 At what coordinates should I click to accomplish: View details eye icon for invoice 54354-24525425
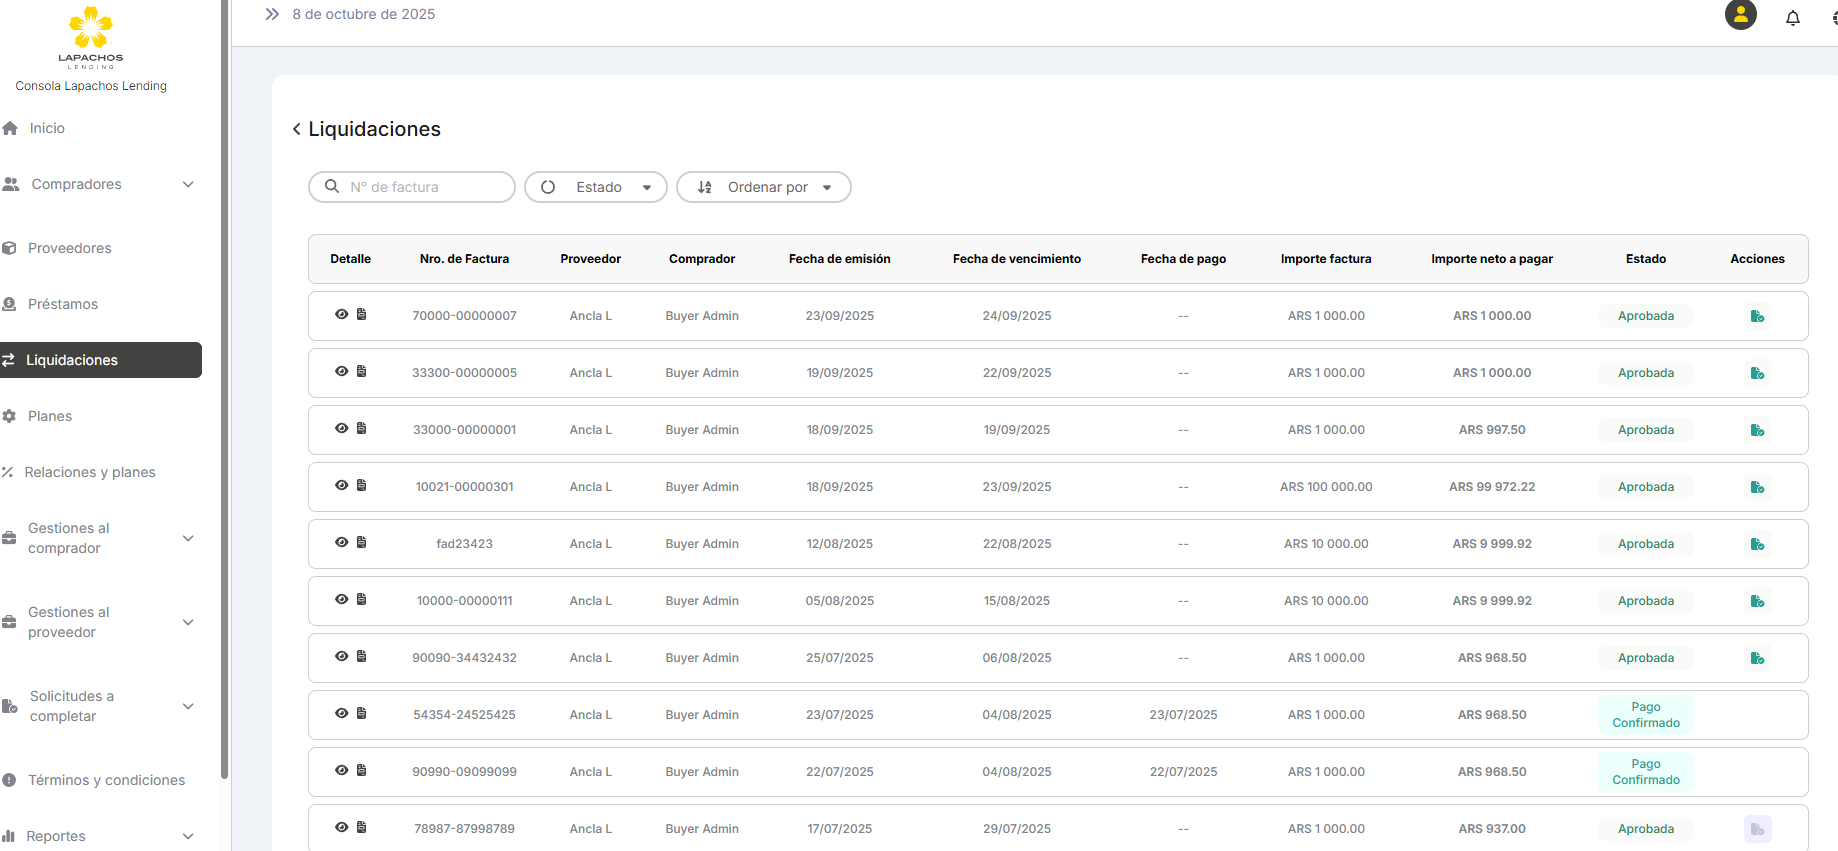pyautogui.click(x=341, y=714)
